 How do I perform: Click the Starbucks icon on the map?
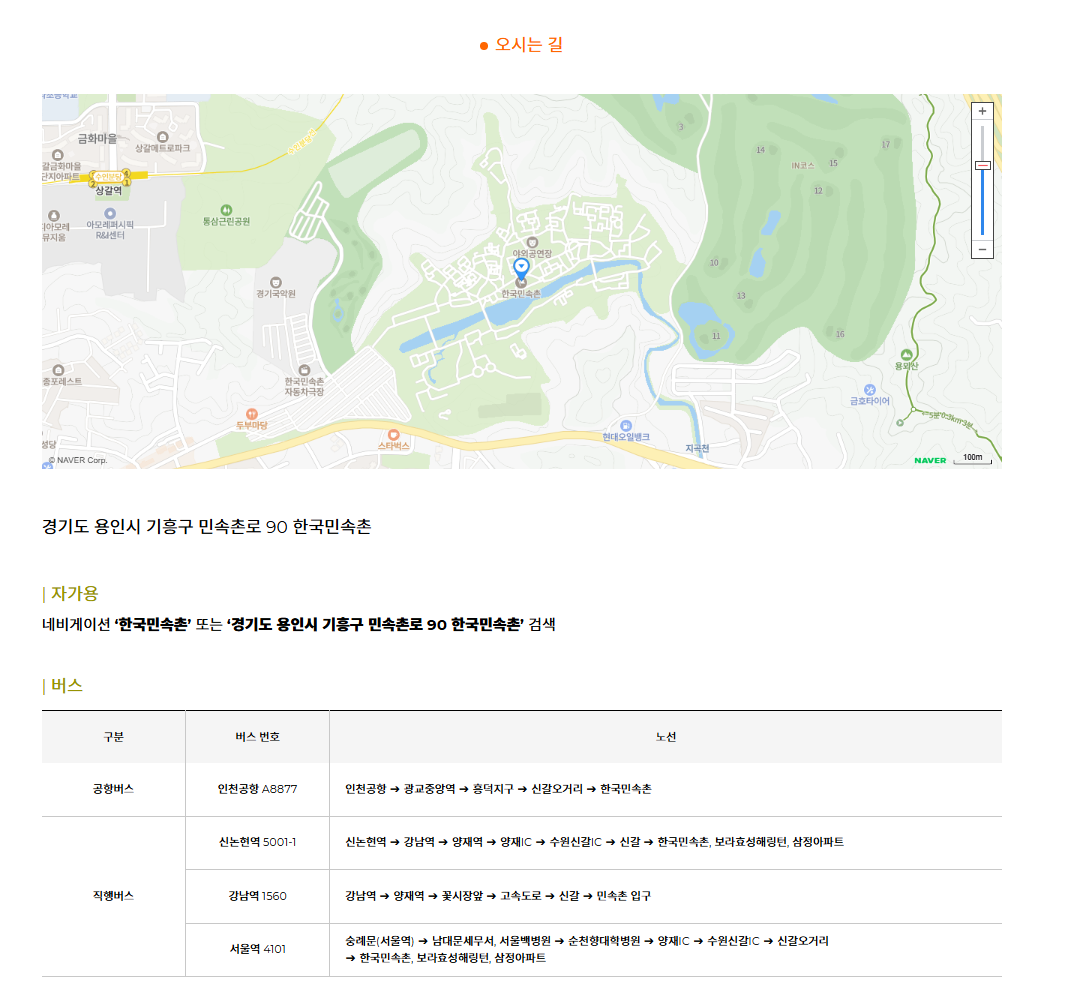coord(394,434)
